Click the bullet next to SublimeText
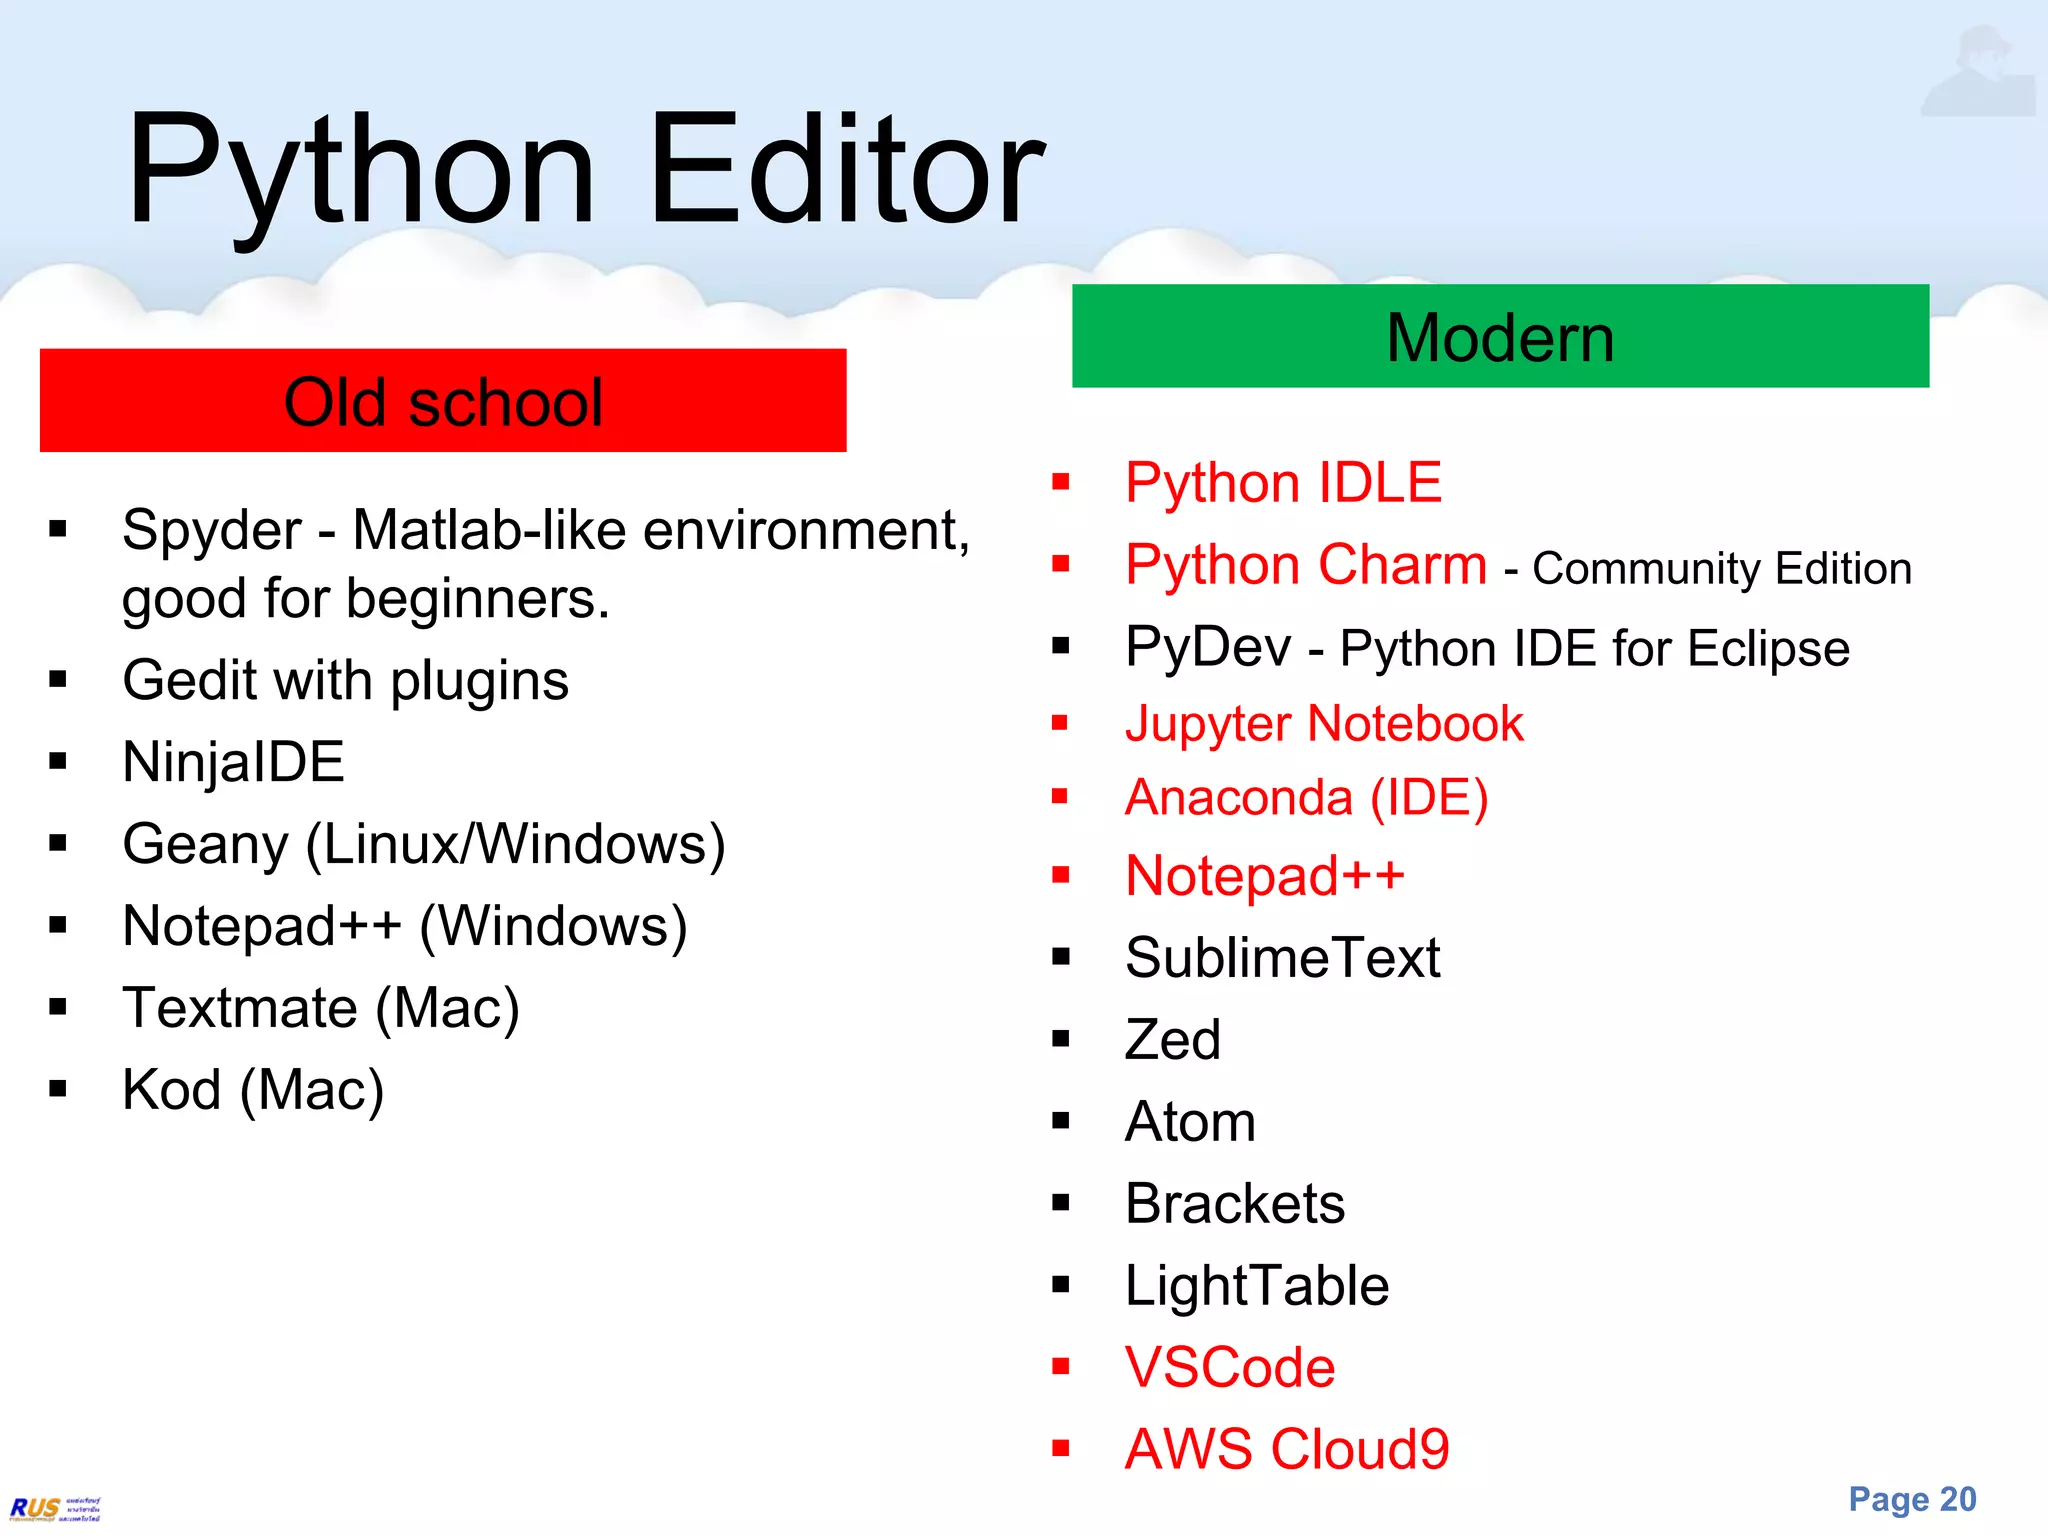The image size is (2048, 1536). [x=1061, y=957]
